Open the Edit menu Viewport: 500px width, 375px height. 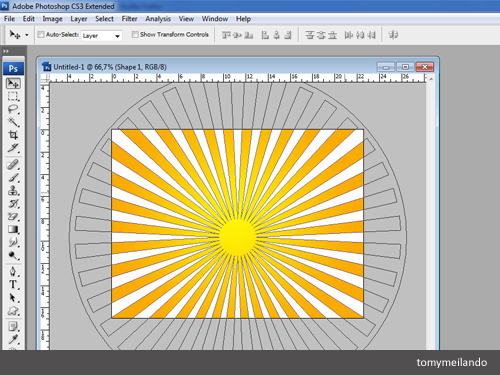click(29, 19)
